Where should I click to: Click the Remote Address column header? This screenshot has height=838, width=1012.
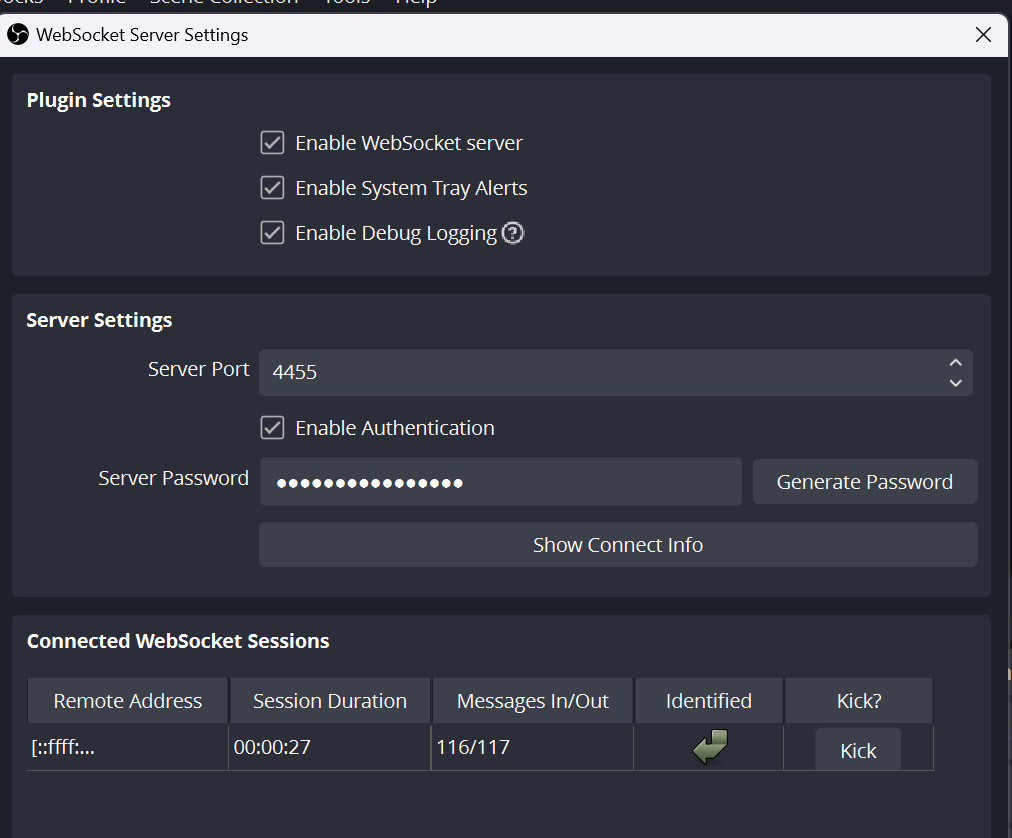(x=128, y=700)
